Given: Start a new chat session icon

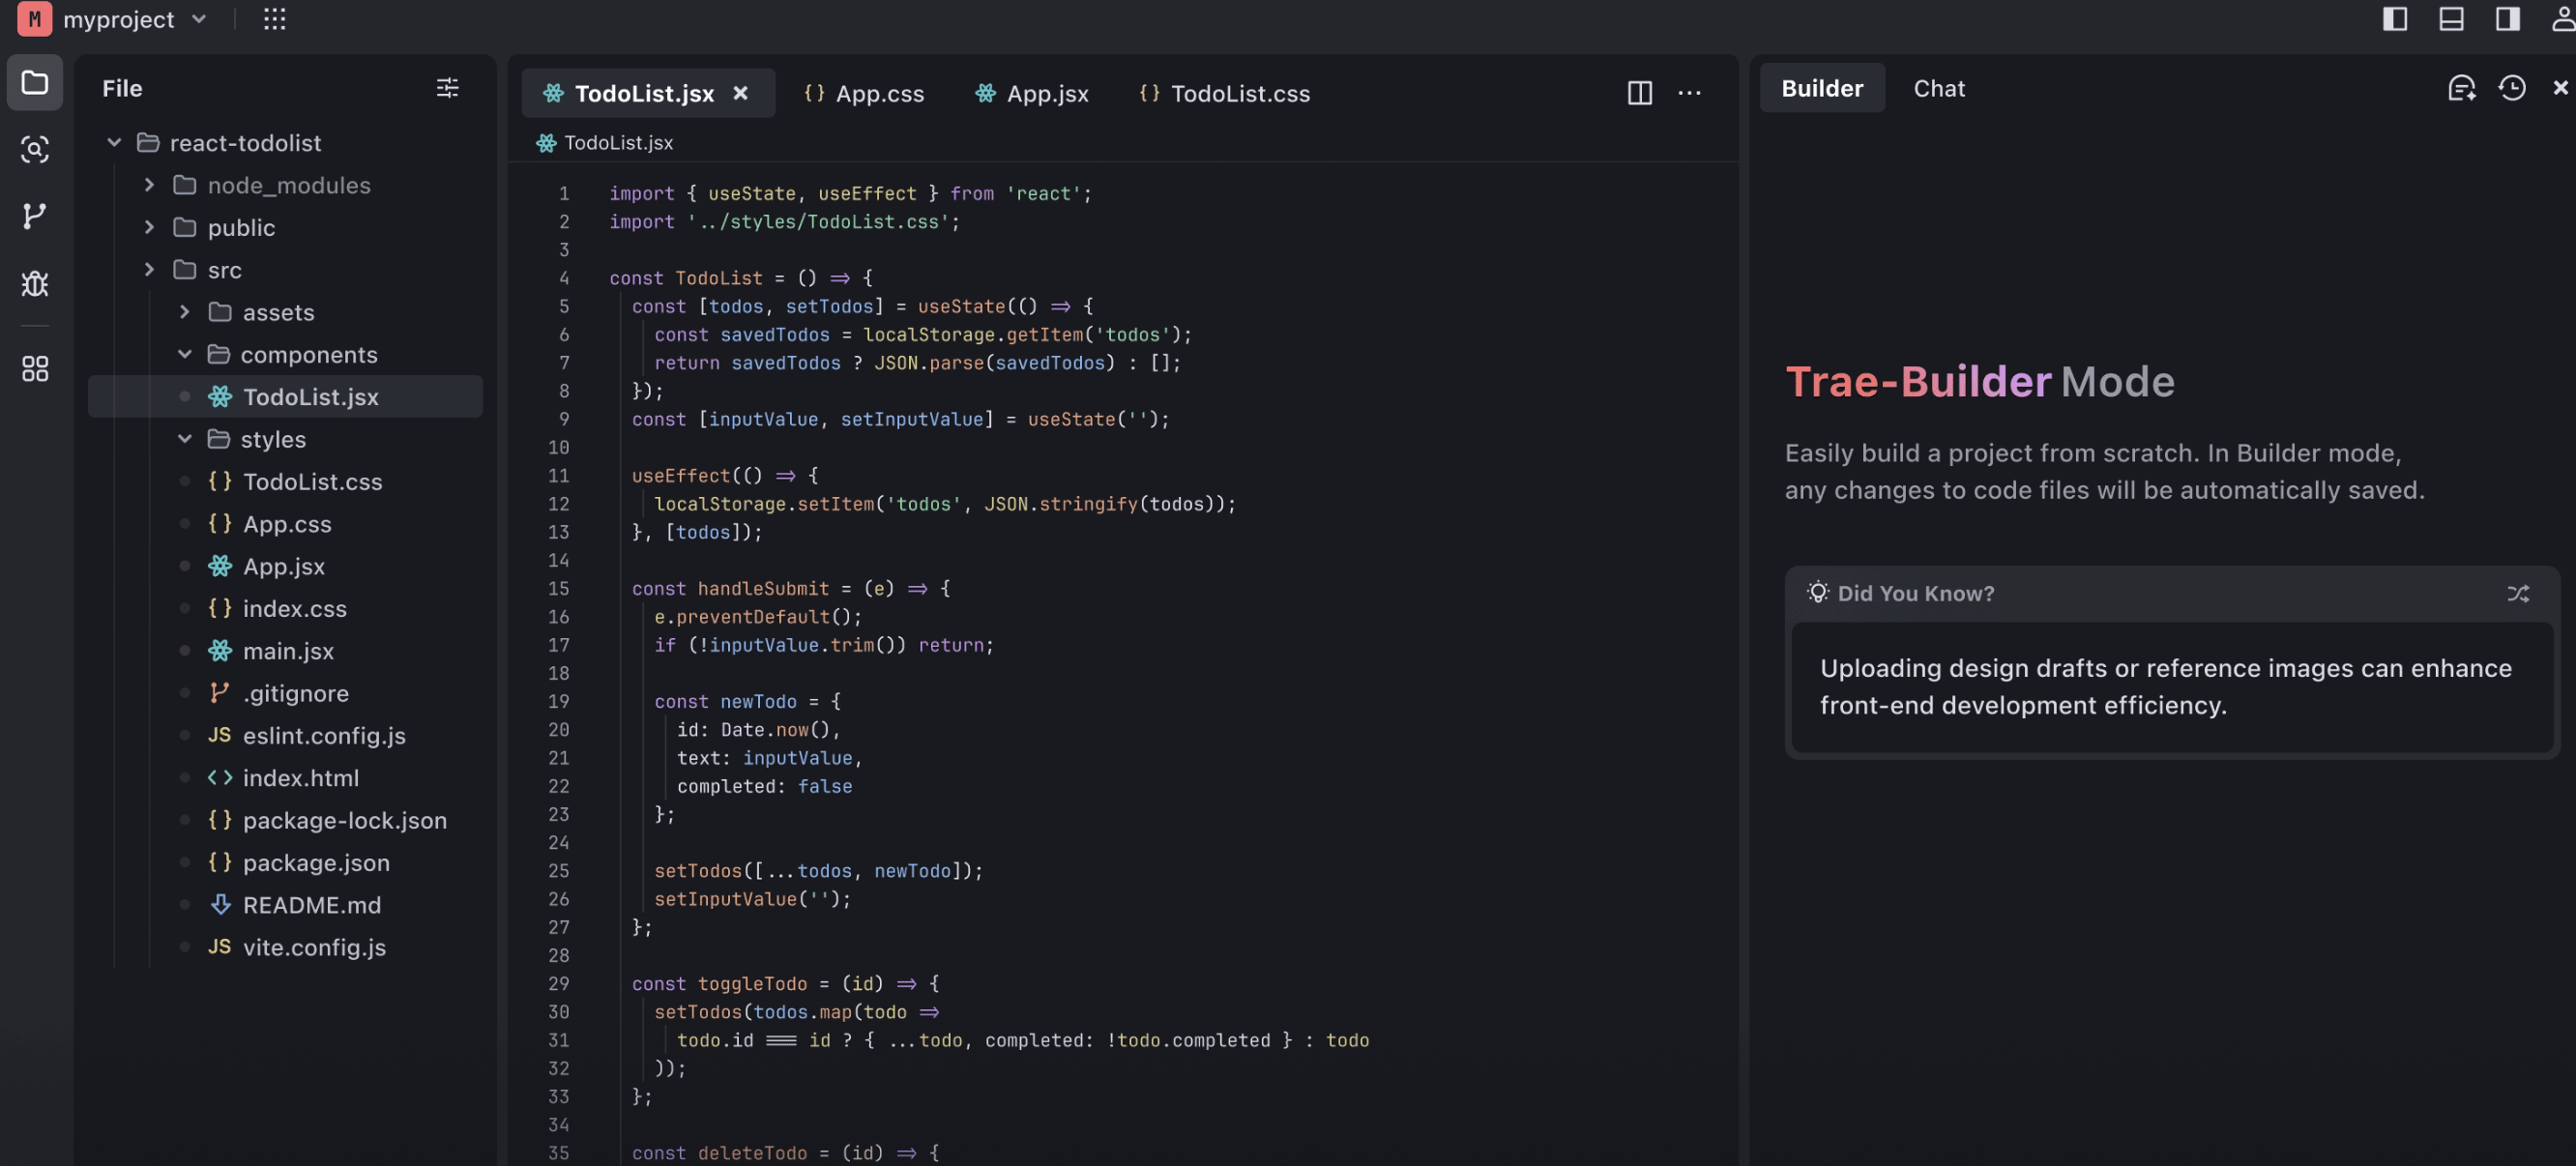Looking at the screenshot, I should click(2461, 88).
